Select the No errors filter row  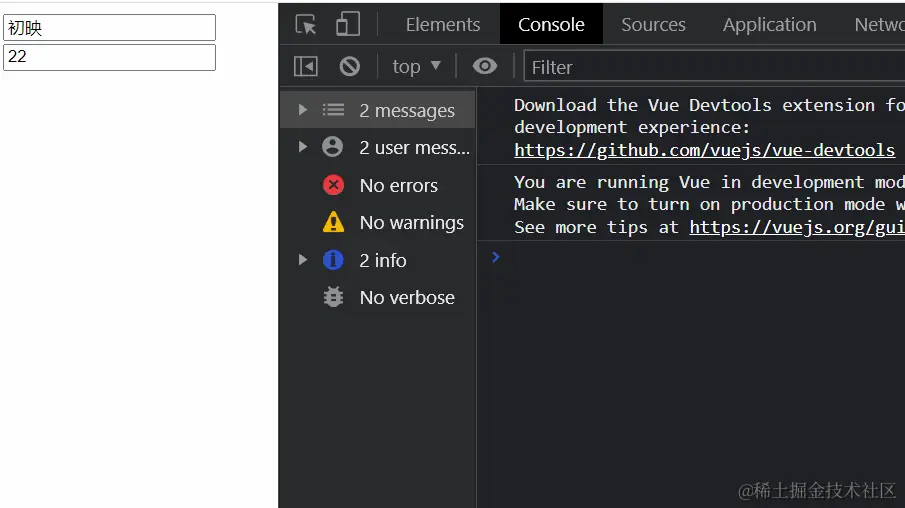pyautogui.click(x=378, y=185)
